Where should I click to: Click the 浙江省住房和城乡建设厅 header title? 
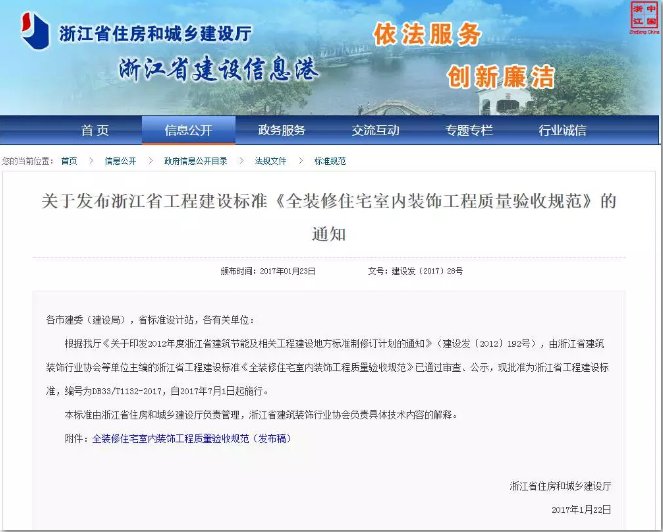(x=156, y=33)
